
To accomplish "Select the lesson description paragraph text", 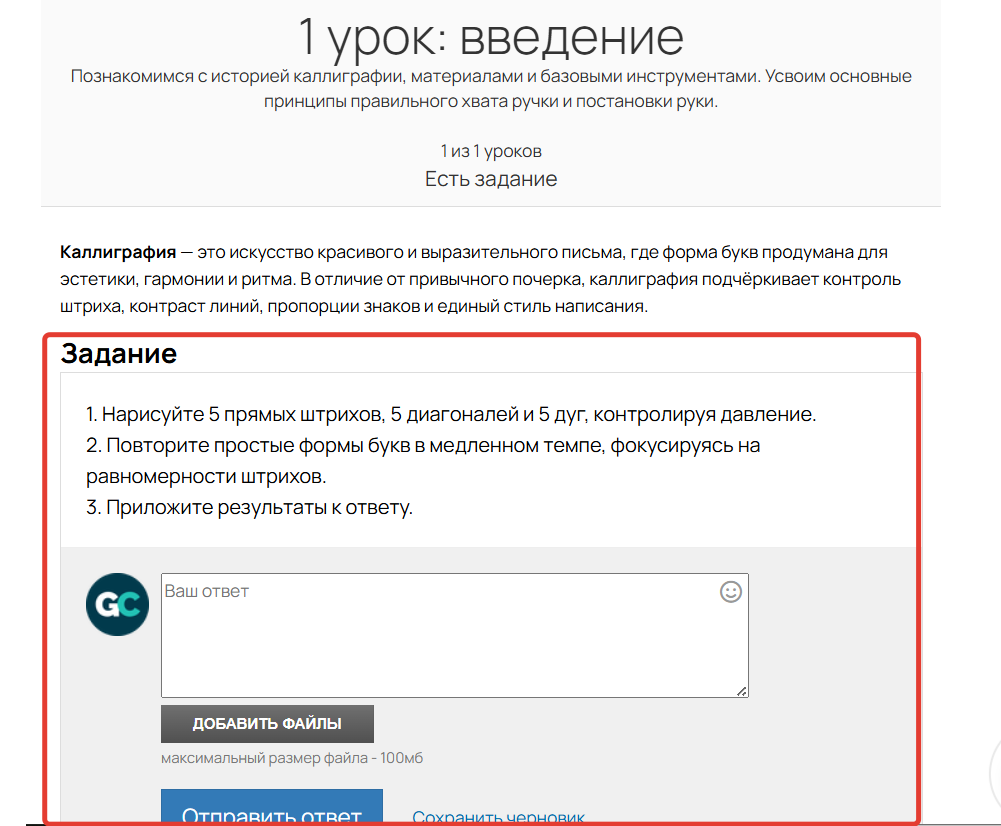I will (x=490, y=88).
